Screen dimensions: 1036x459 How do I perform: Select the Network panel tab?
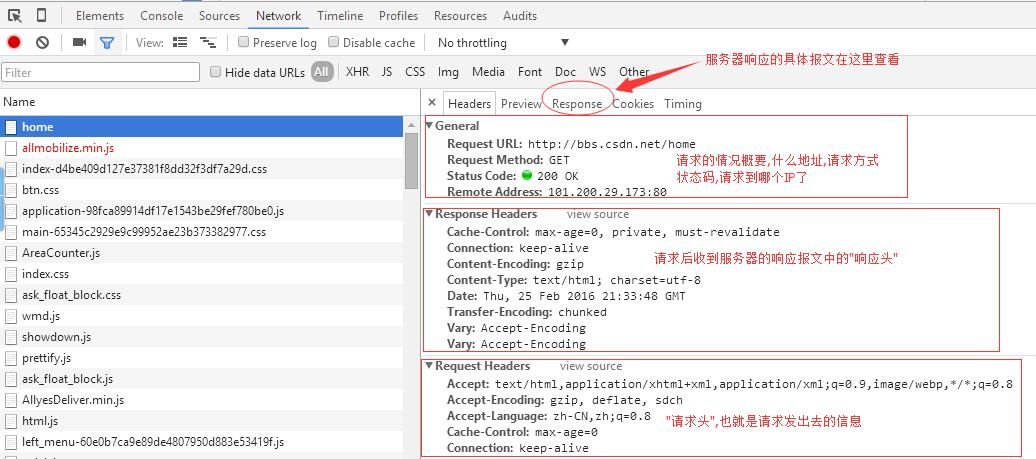(x=279, y=15)
